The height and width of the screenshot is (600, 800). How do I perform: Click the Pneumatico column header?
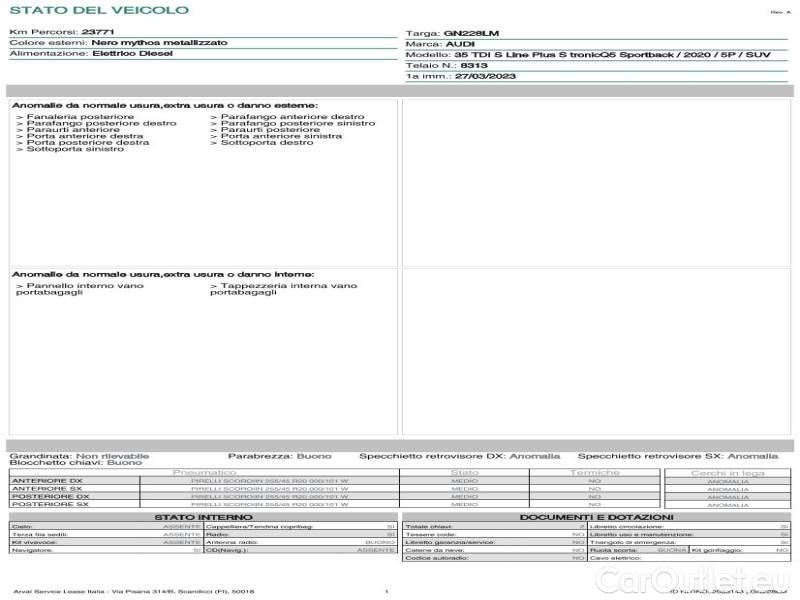point(205,472)
